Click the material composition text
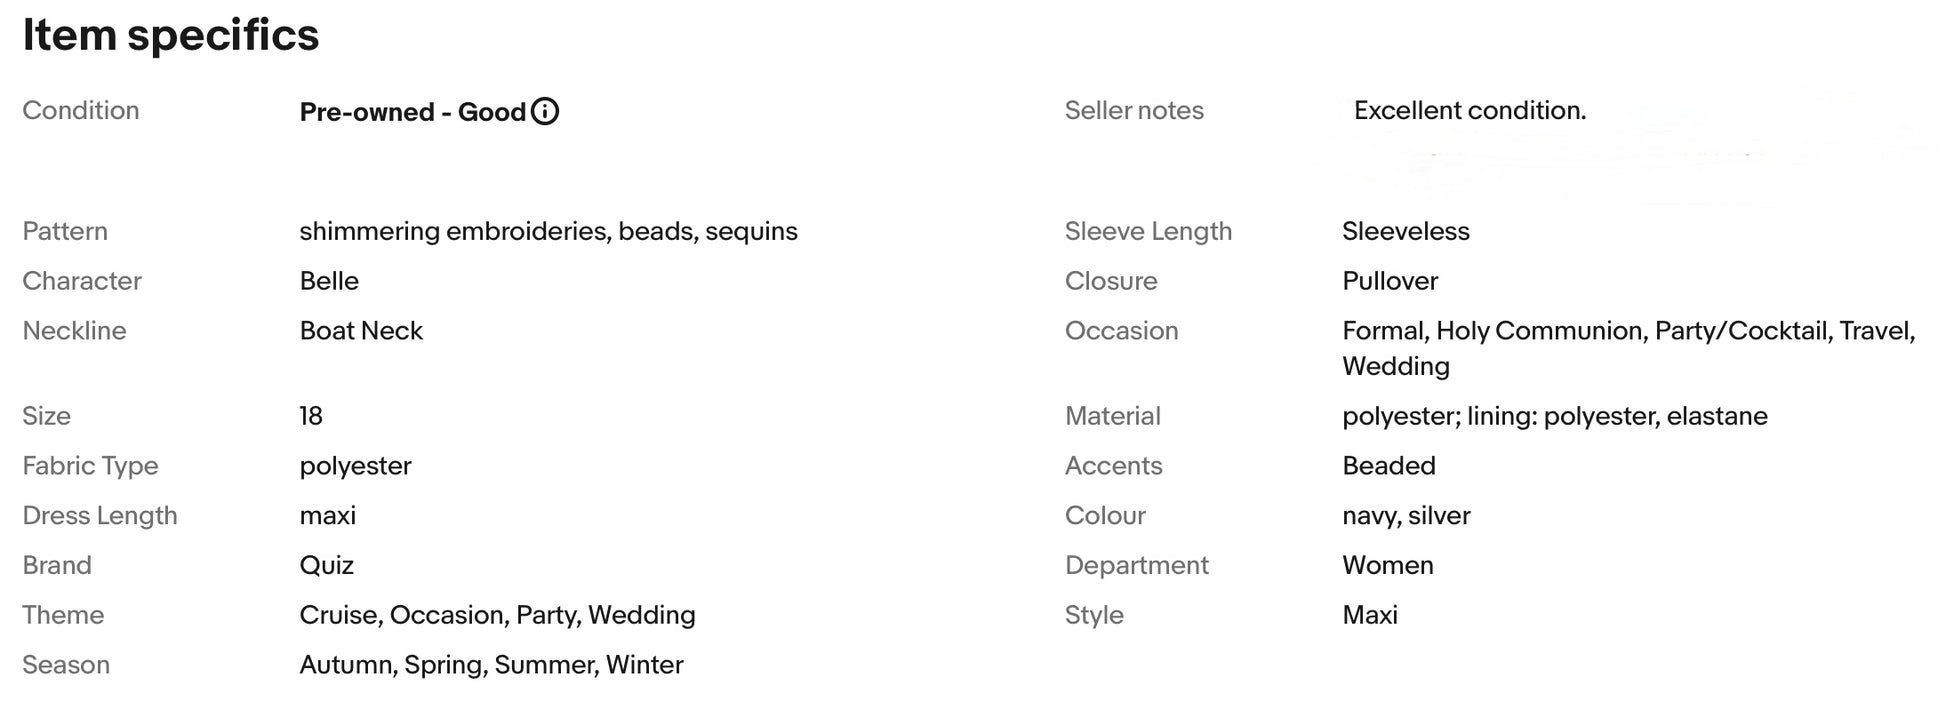1946x725 pixels. pos(1555,416)
